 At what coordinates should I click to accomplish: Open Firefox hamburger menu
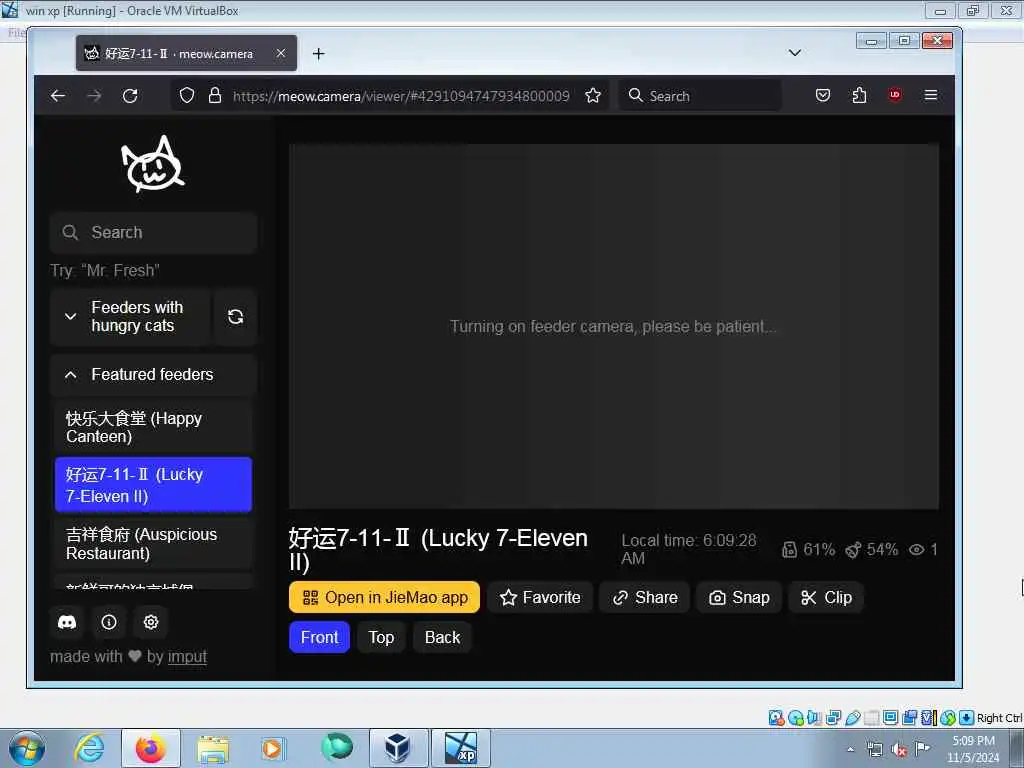pos(931,95)
